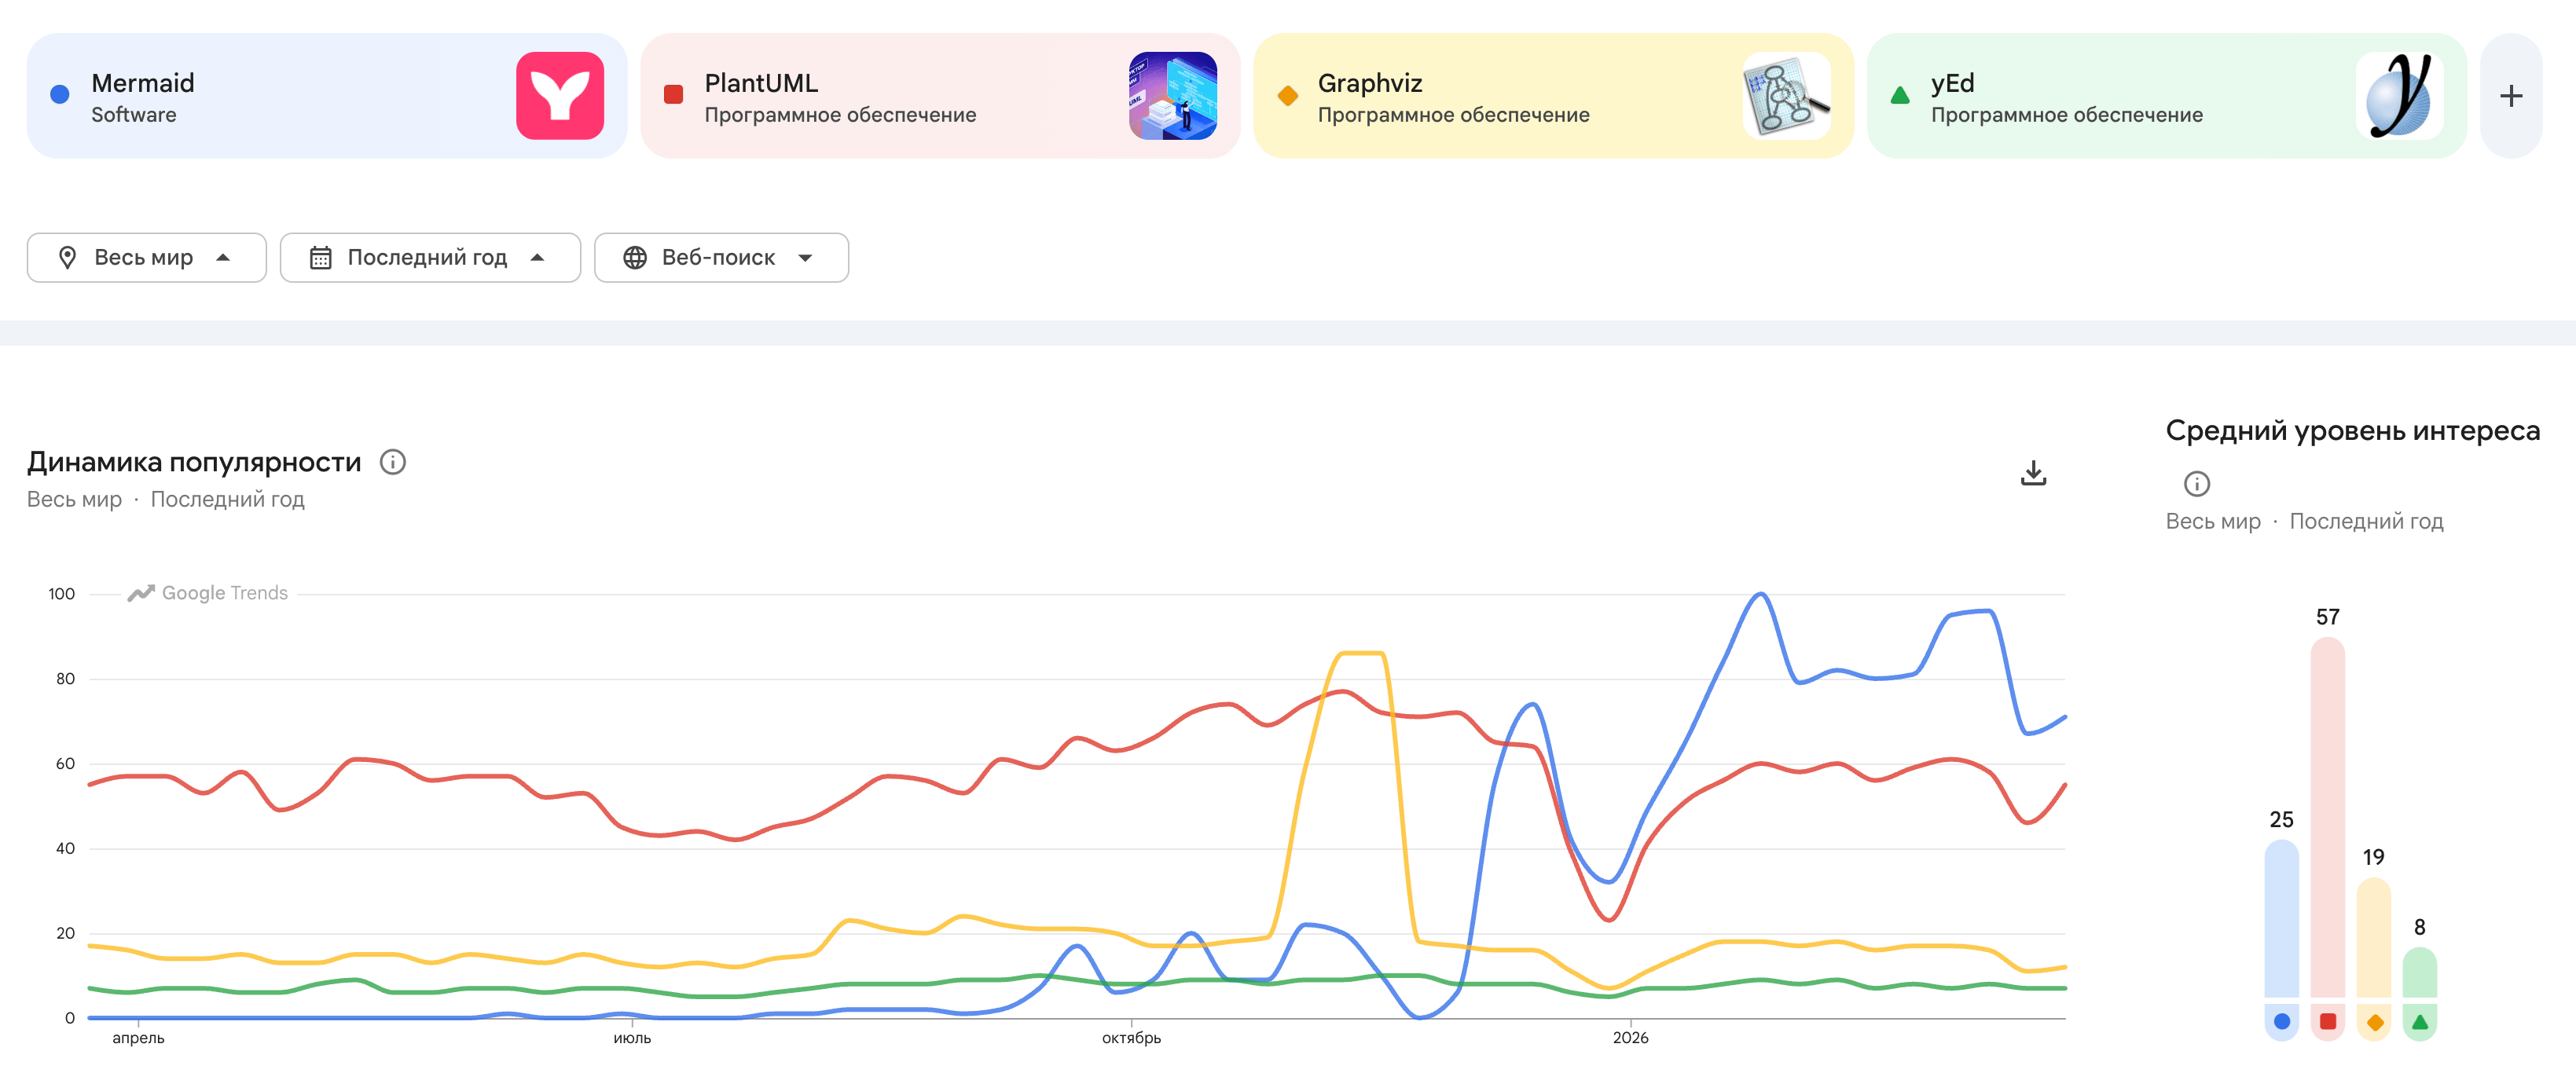Click the yEd search term text

click(x=1951, y=83)
